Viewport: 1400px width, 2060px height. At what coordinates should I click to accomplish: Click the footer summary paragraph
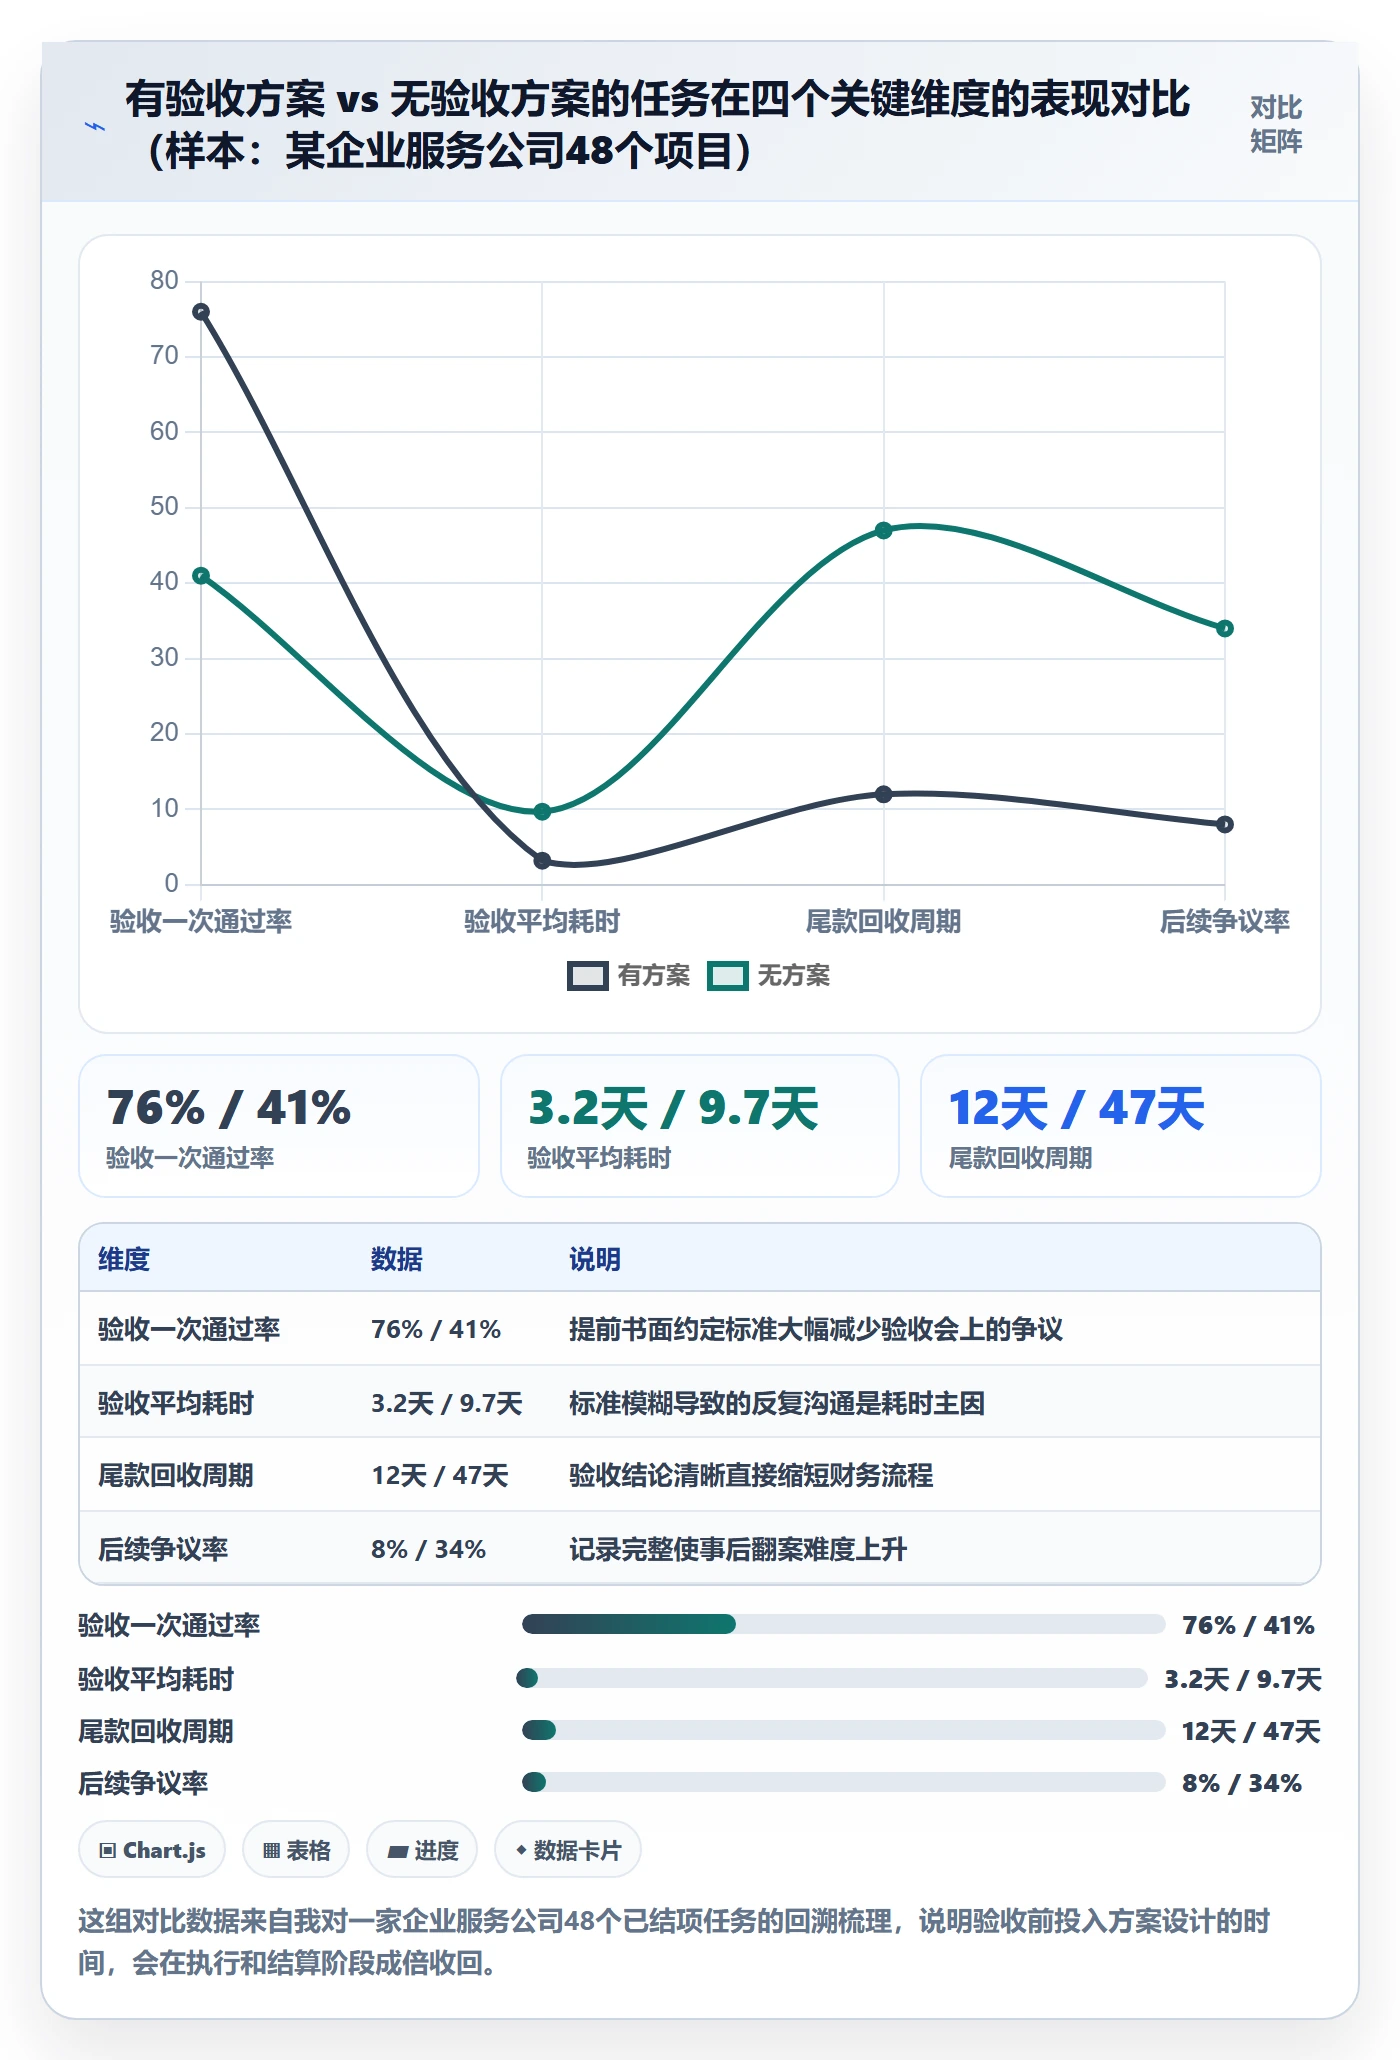click(675, 1942)
